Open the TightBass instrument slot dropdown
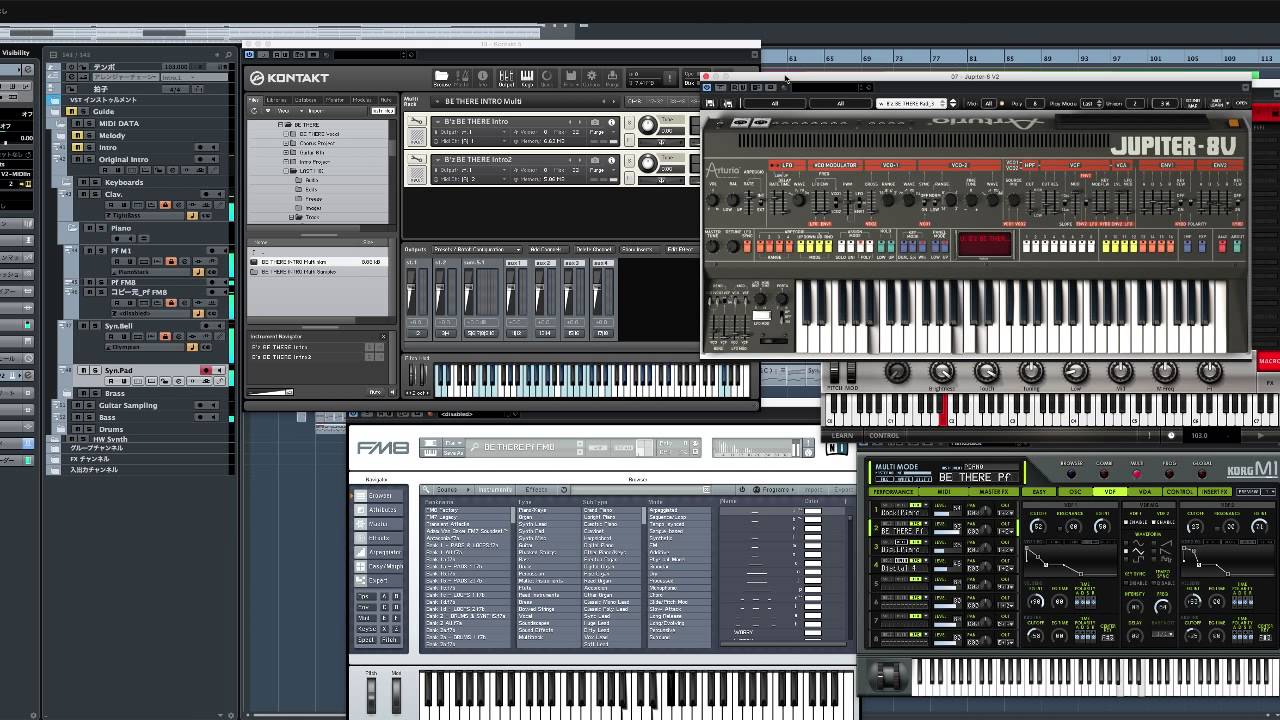This screenshot has width=1280, height=720. (147, 216)
